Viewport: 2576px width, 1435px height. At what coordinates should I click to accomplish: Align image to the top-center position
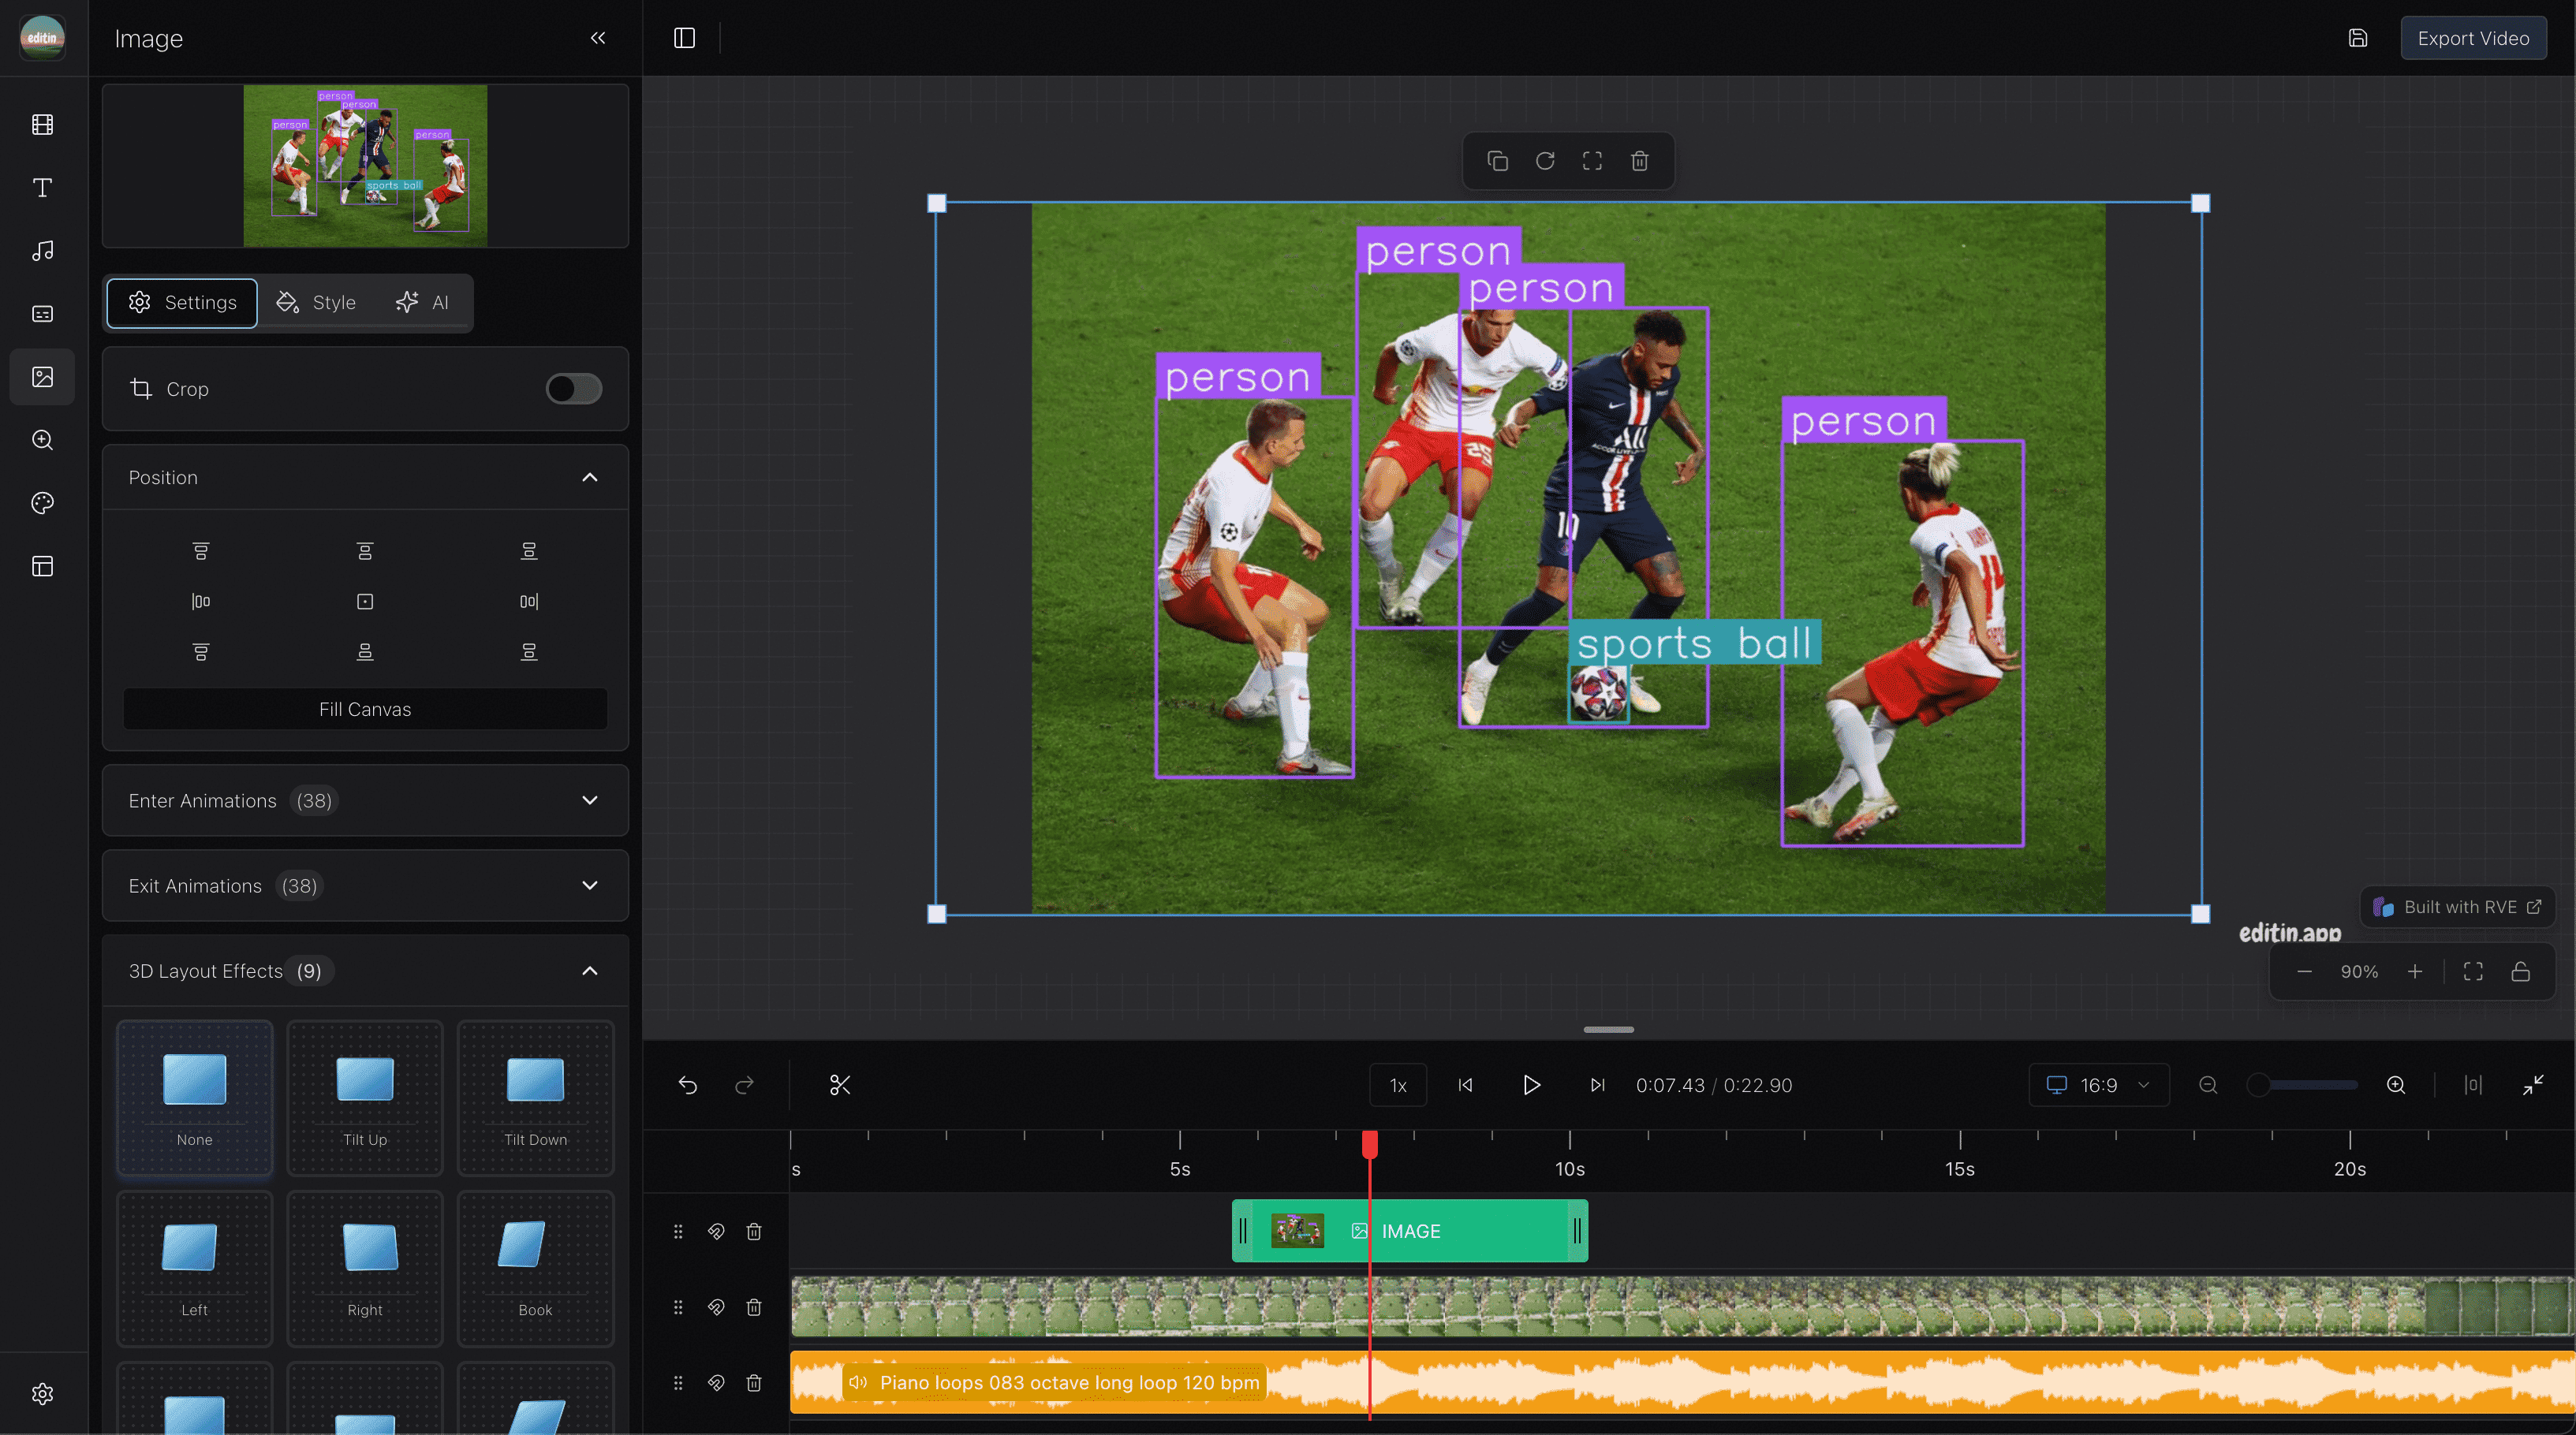[x=365, y=551]
